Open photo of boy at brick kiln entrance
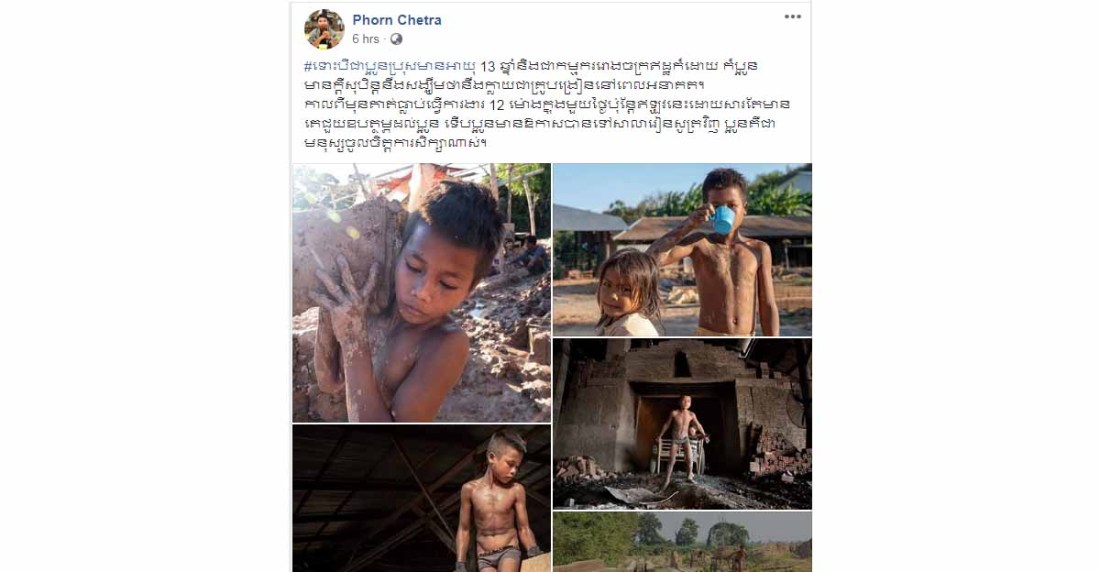 click(x=682, y=424)
